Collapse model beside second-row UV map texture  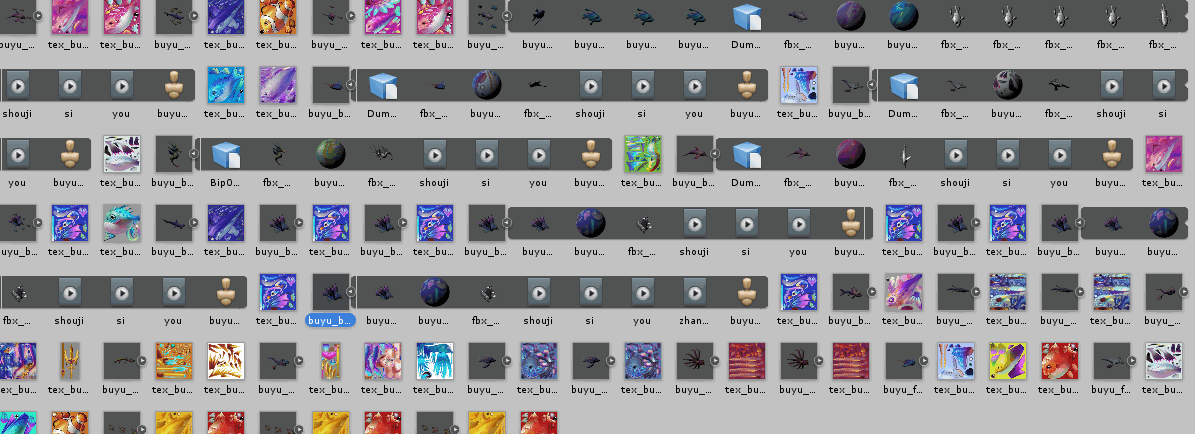tap(872, 86)
